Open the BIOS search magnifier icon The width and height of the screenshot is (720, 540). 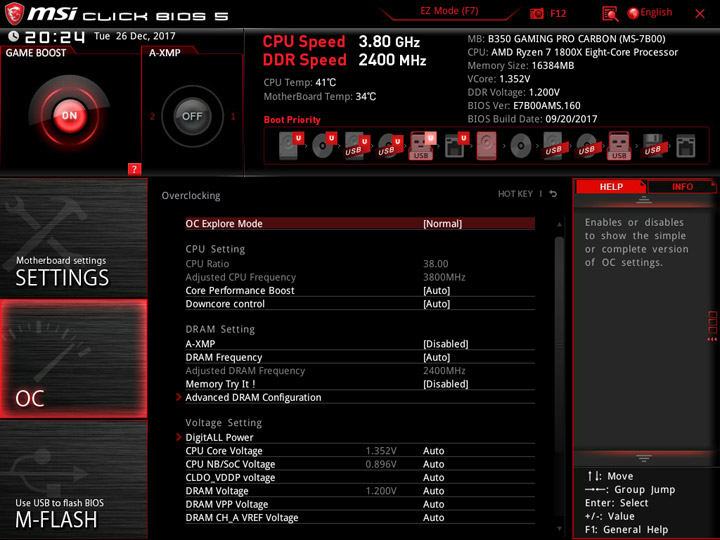(610, 14)
